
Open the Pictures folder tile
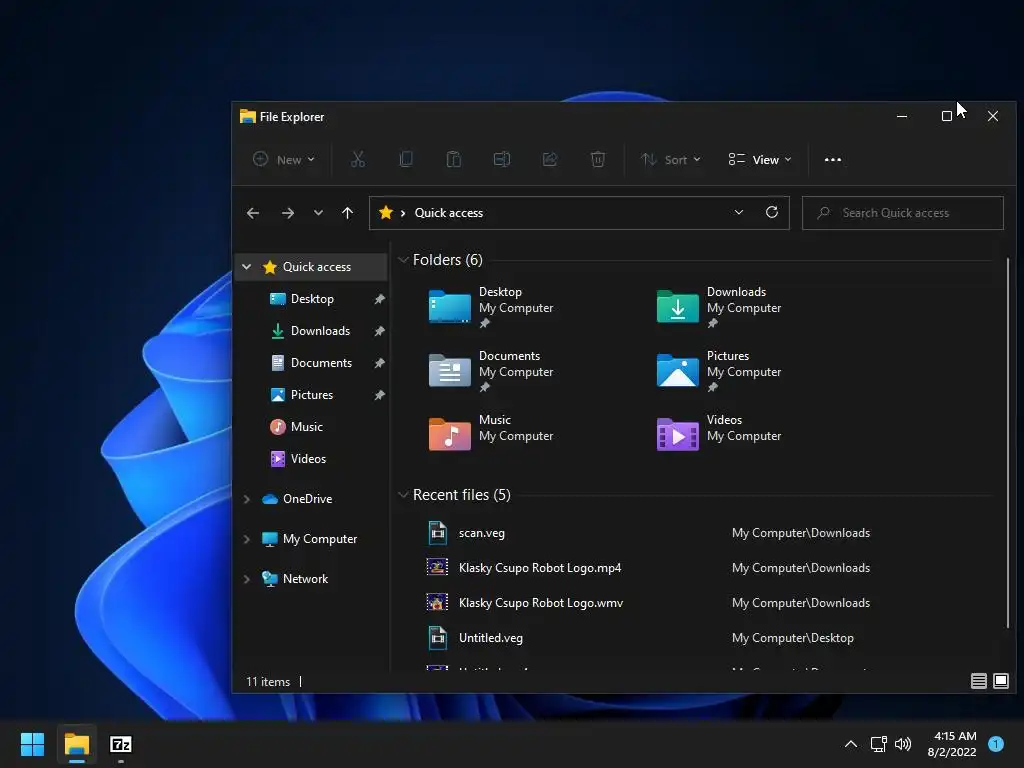719,371
